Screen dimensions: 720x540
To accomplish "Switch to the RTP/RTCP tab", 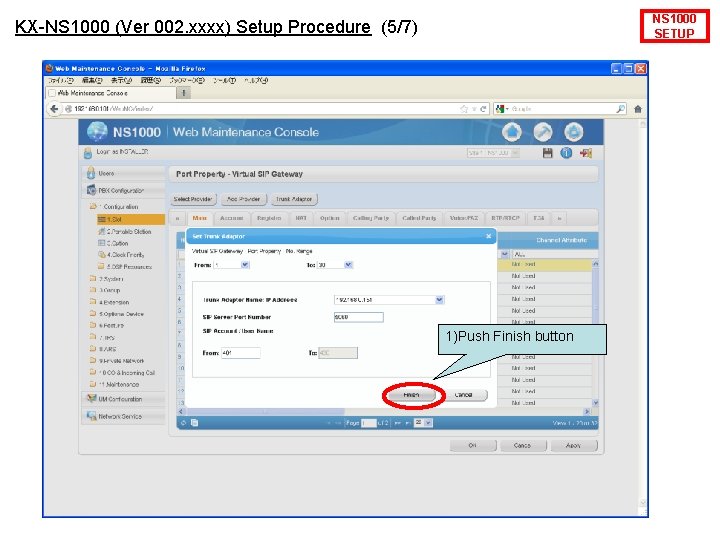I will click(x=505, y=218).
